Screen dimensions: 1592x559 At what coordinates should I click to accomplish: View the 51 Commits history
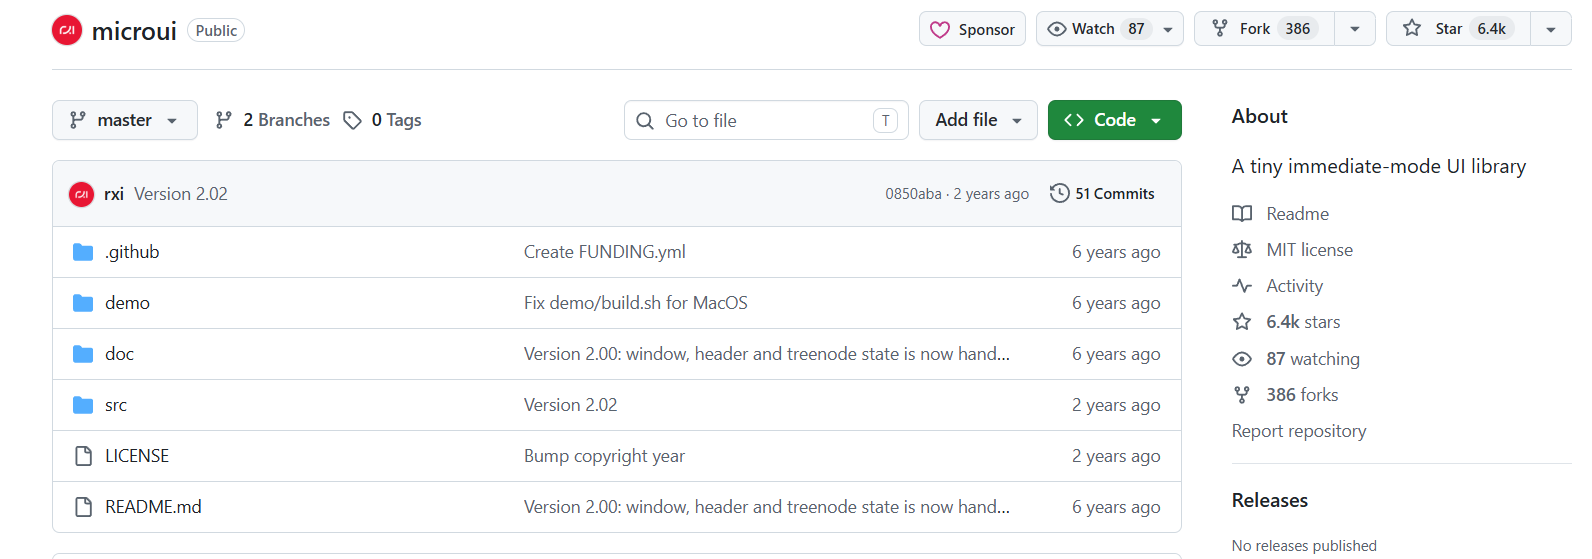1102,194
